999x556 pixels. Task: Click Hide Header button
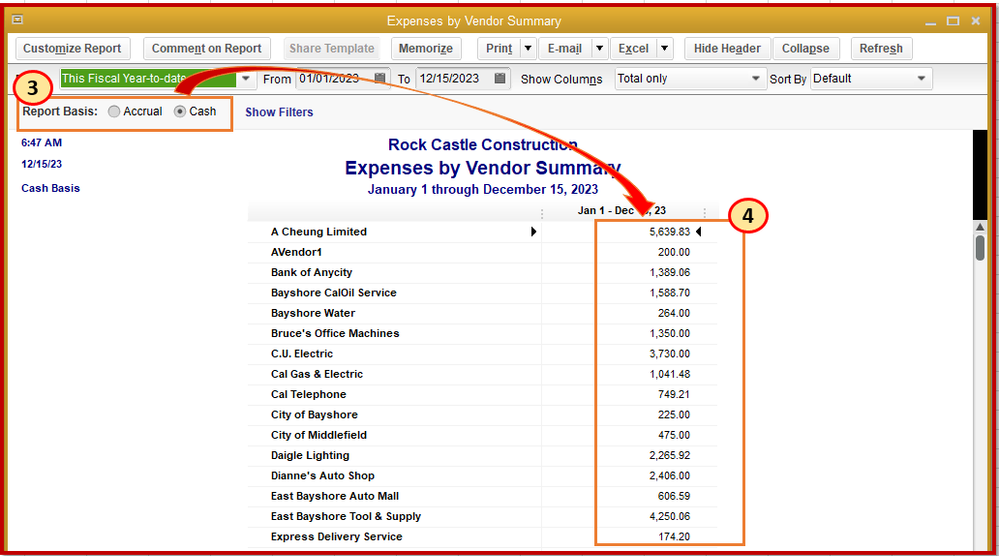pos(727,48)
